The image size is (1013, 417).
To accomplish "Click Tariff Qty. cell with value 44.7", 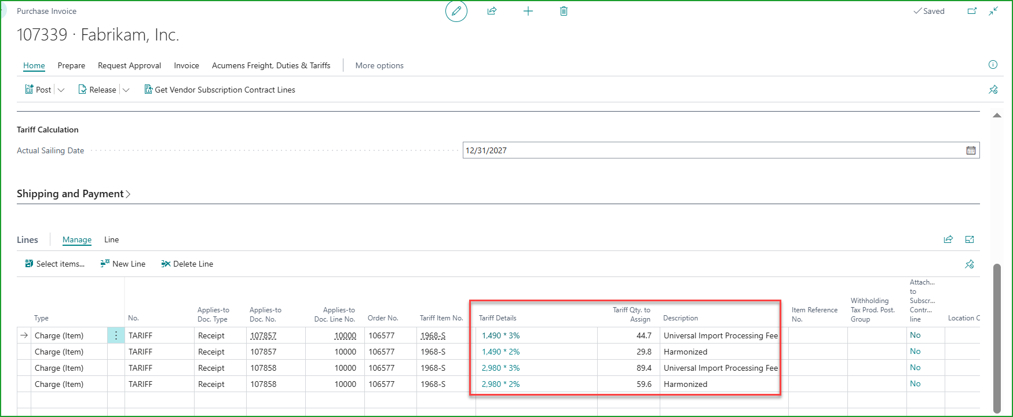I will [629, 335].
